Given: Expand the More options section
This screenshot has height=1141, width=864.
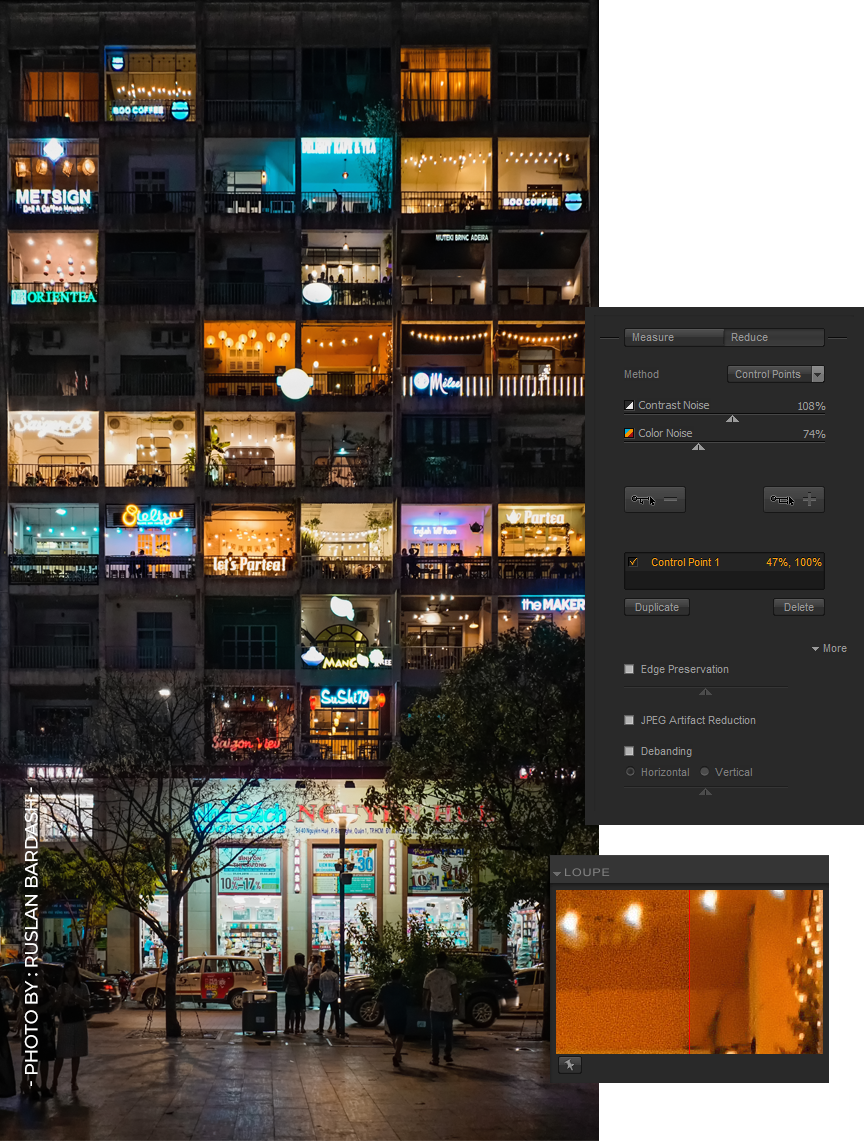Looking at the screenshot, I should (x=829, y=648).
